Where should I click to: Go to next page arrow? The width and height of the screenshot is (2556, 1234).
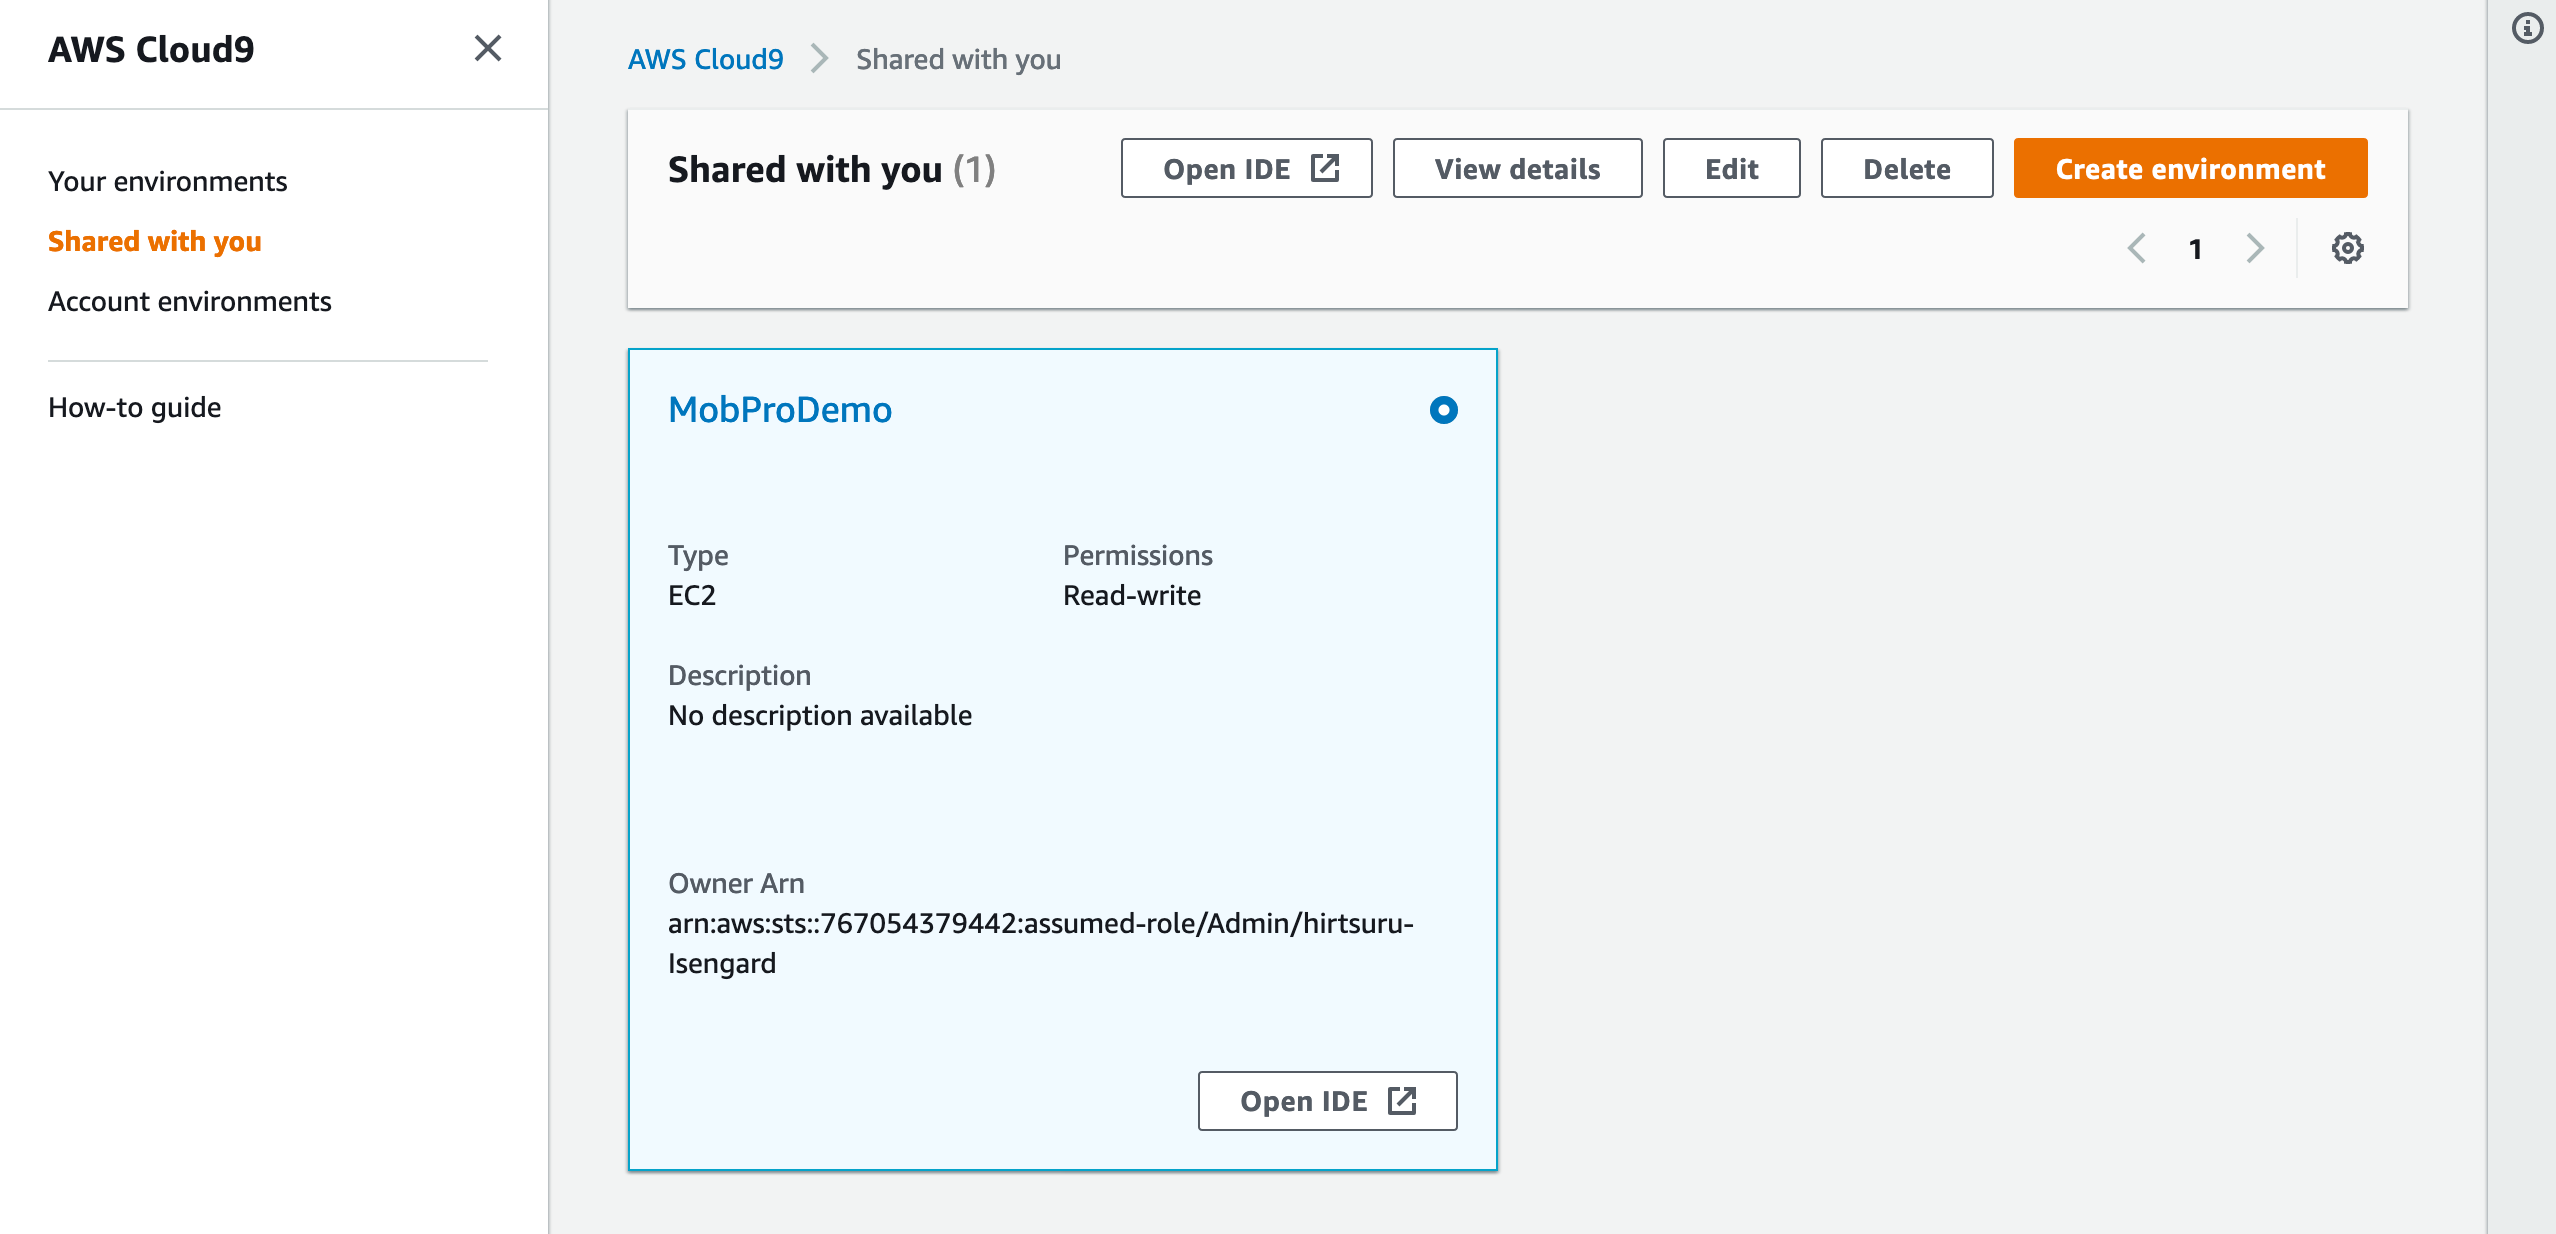(2254, 248)
